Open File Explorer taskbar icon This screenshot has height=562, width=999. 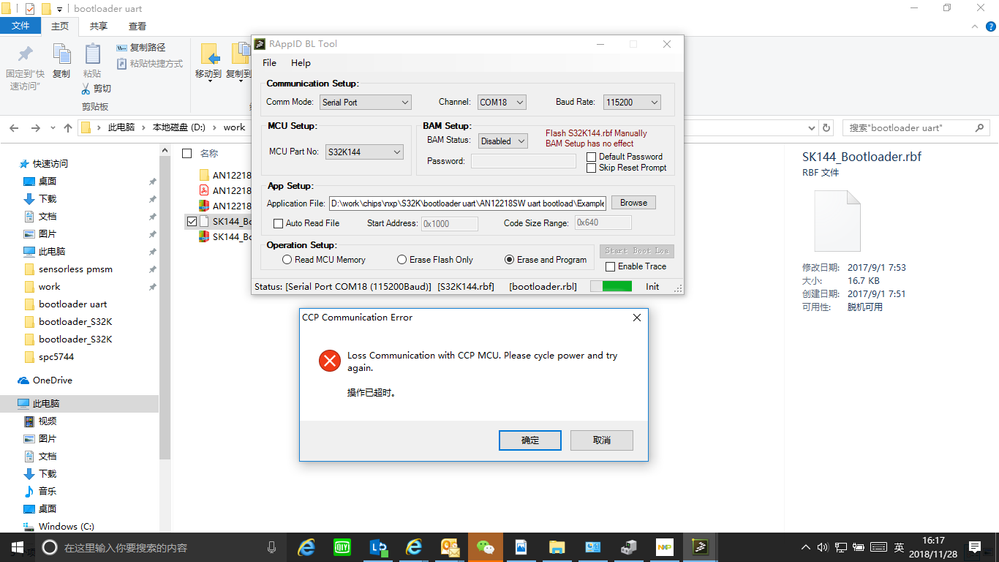[x=557, y=547]
